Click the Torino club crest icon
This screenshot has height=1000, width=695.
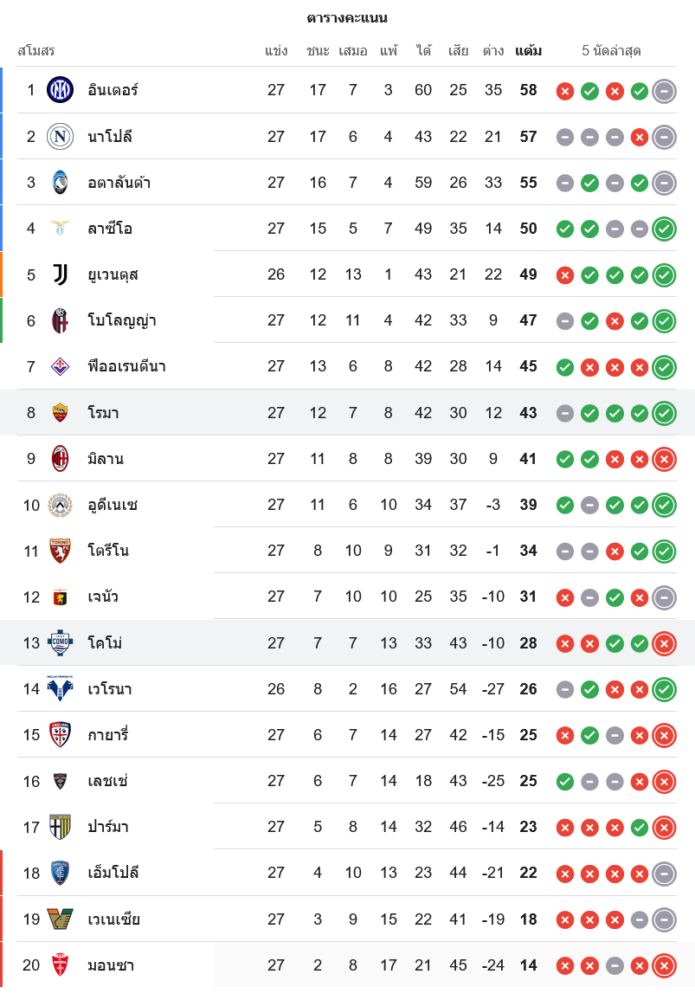click(60, 550)
